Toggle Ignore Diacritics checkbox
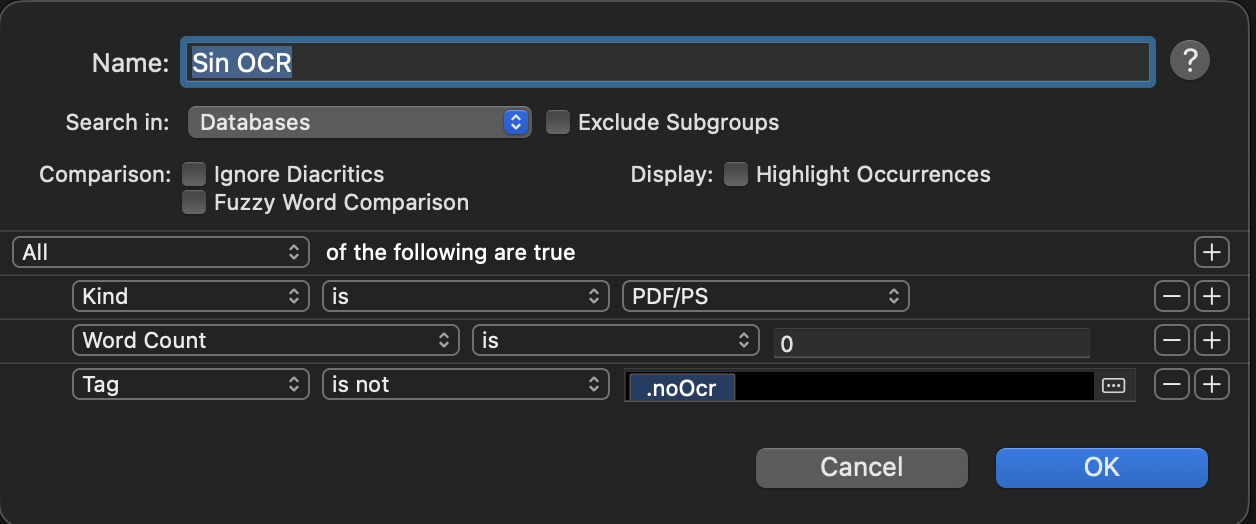The image size is (1256, 524). pos(194,174)
